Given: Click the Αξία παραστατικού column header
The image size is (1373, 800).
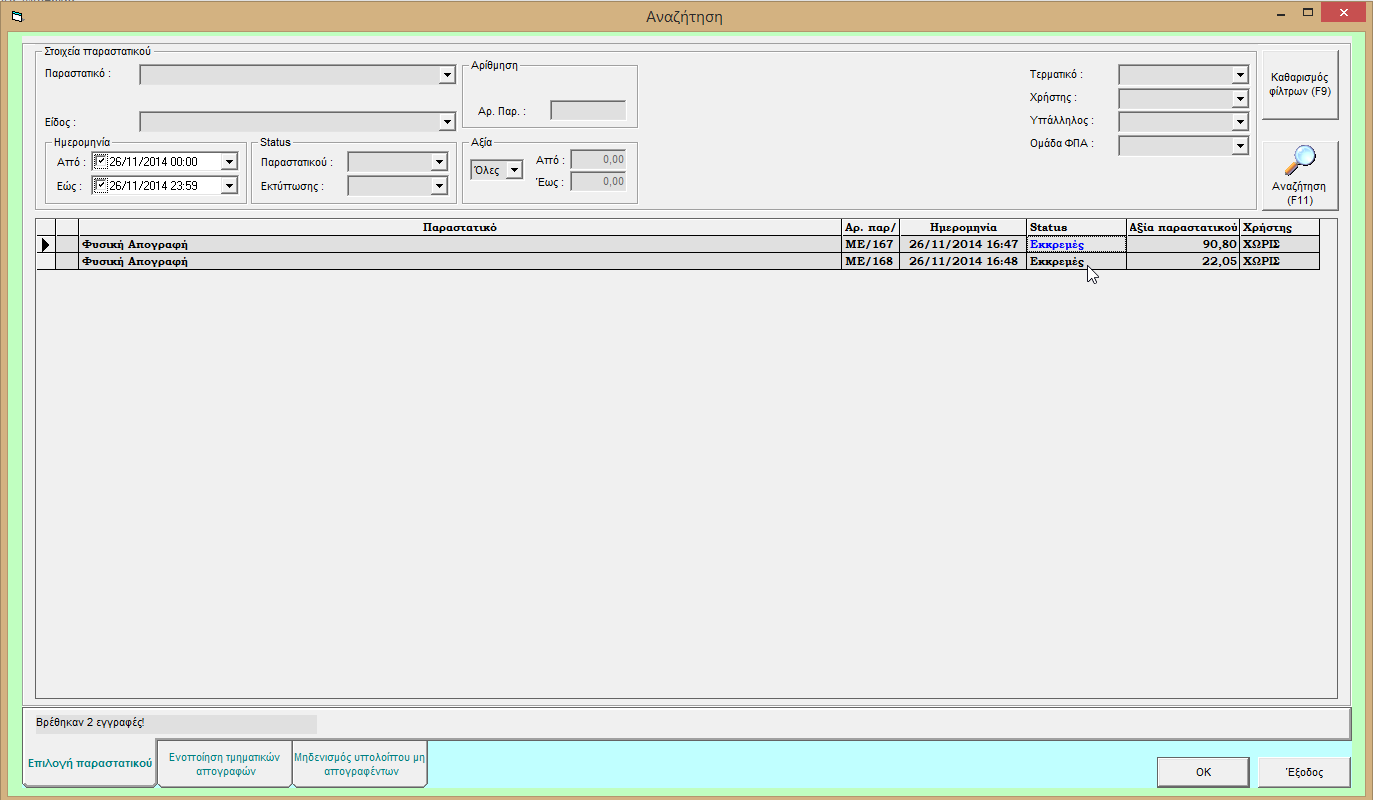Looking at the screenshot, I should click(1183, 227).
